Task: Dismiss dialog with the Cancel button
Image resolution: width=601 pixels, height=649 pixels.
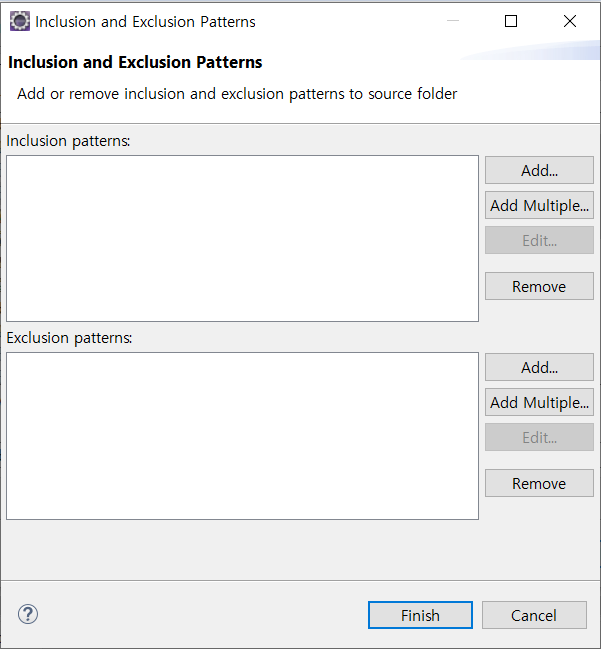Action: (534, 615)
